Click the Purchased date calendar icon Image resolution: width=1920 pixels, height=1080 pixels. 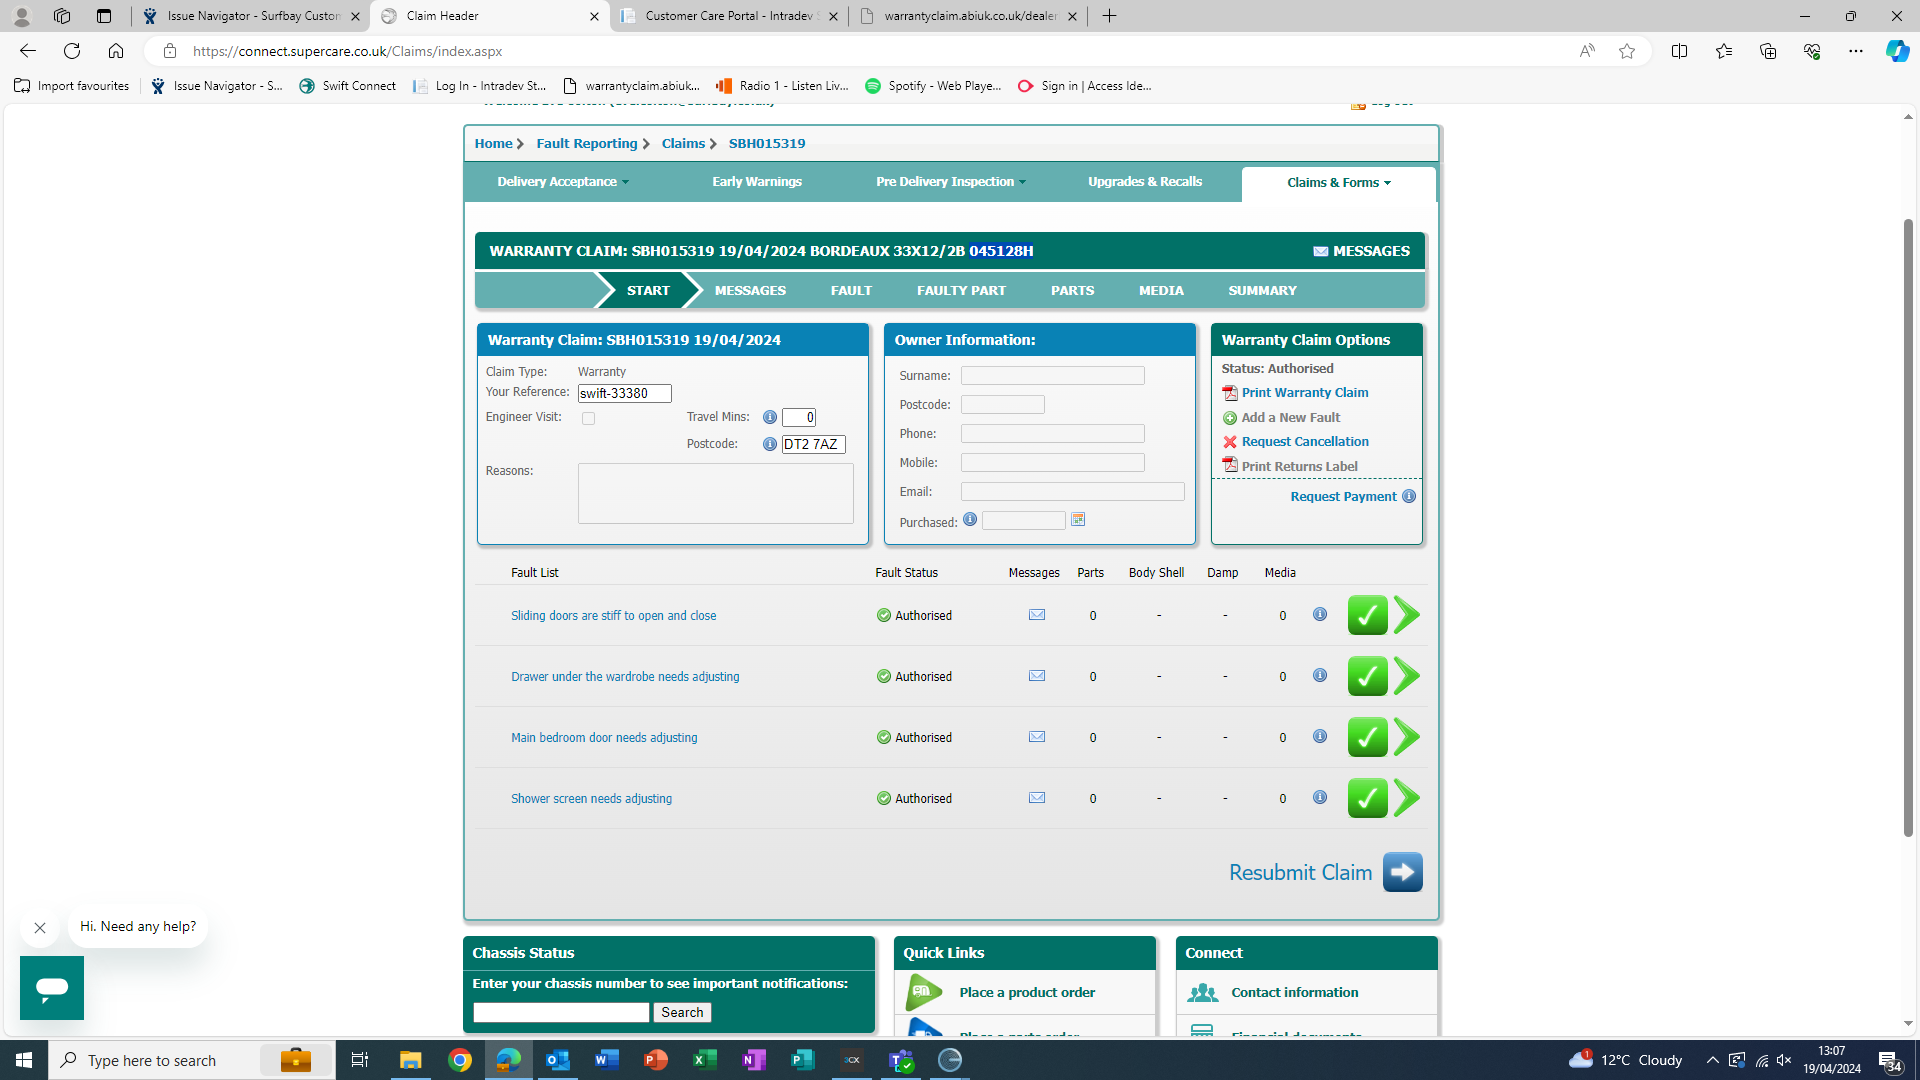click(1078, 520)
